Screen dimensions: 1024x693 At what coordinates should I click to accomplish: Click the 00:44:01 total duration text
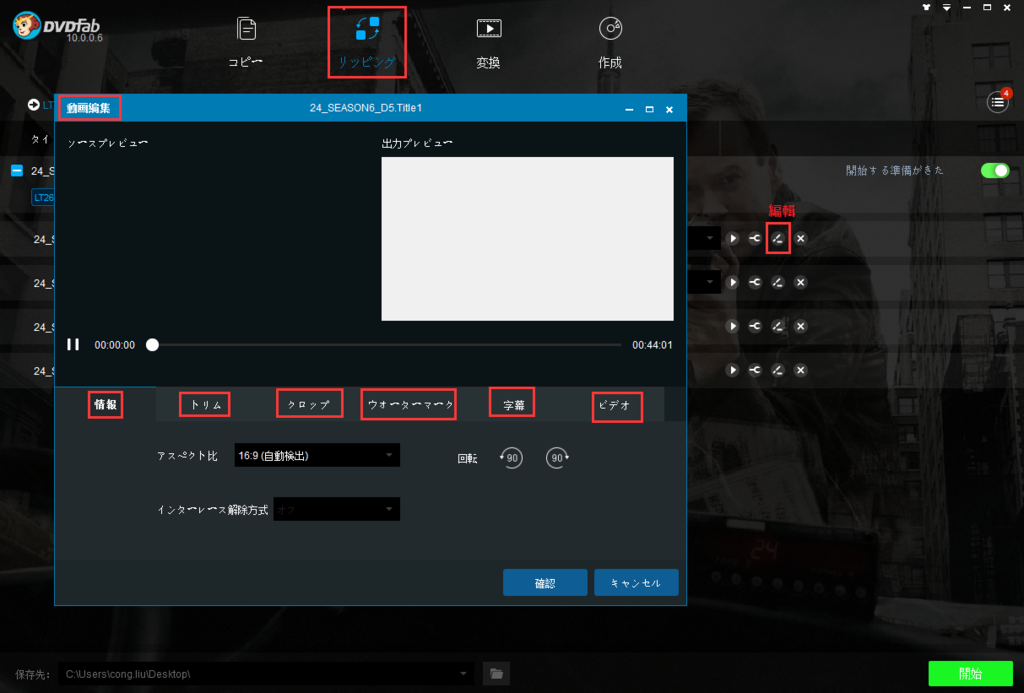tap(652, 345)
